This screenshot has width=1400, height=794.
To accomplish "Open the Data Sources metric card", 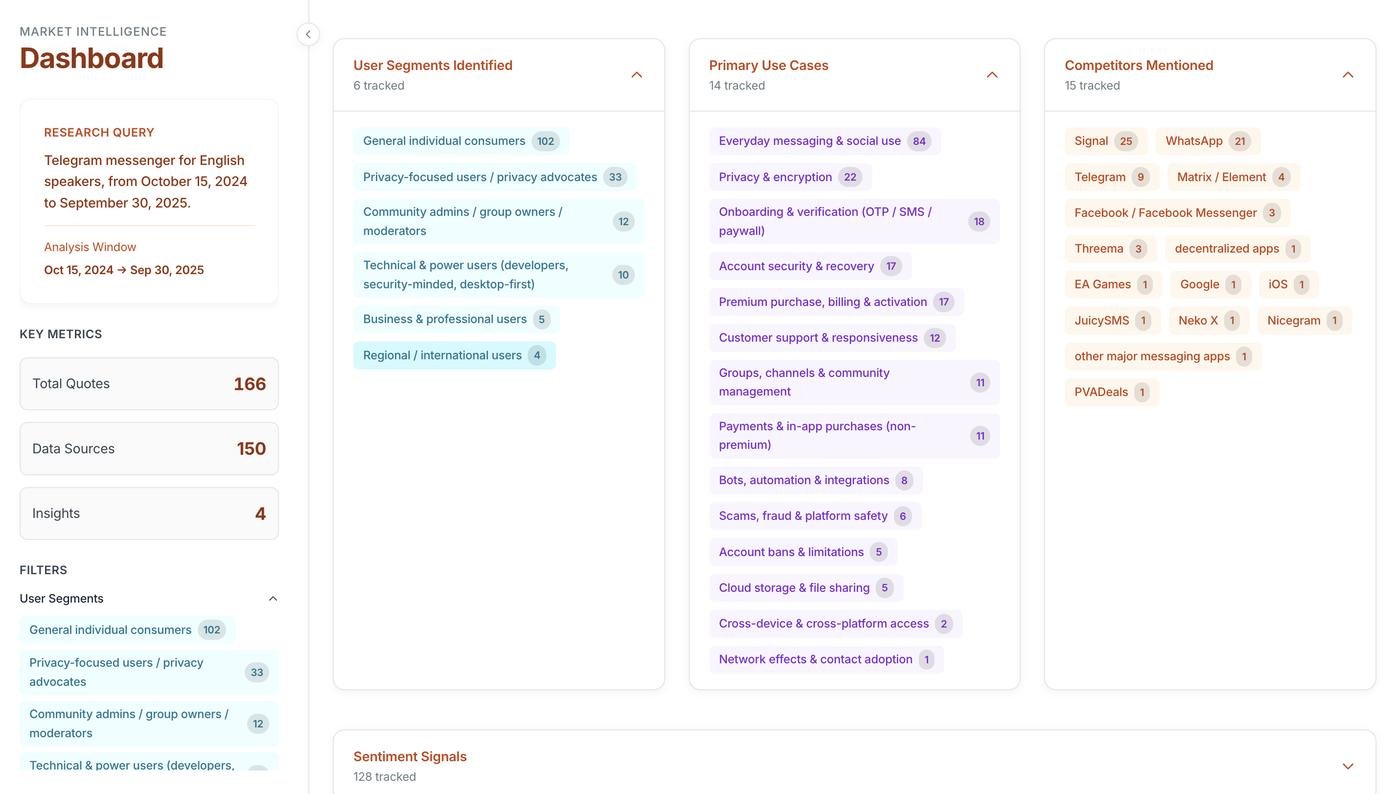I will 149,449.
